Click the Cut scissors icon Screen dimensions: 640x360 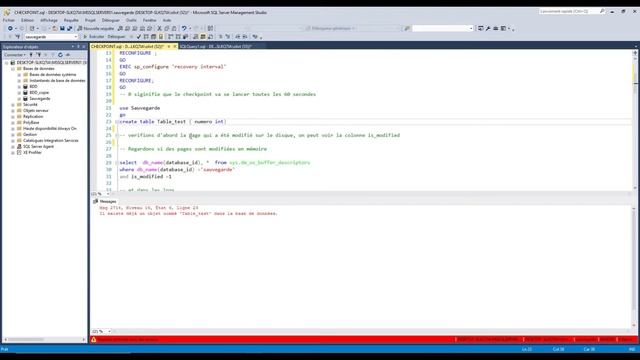(160, 29)
